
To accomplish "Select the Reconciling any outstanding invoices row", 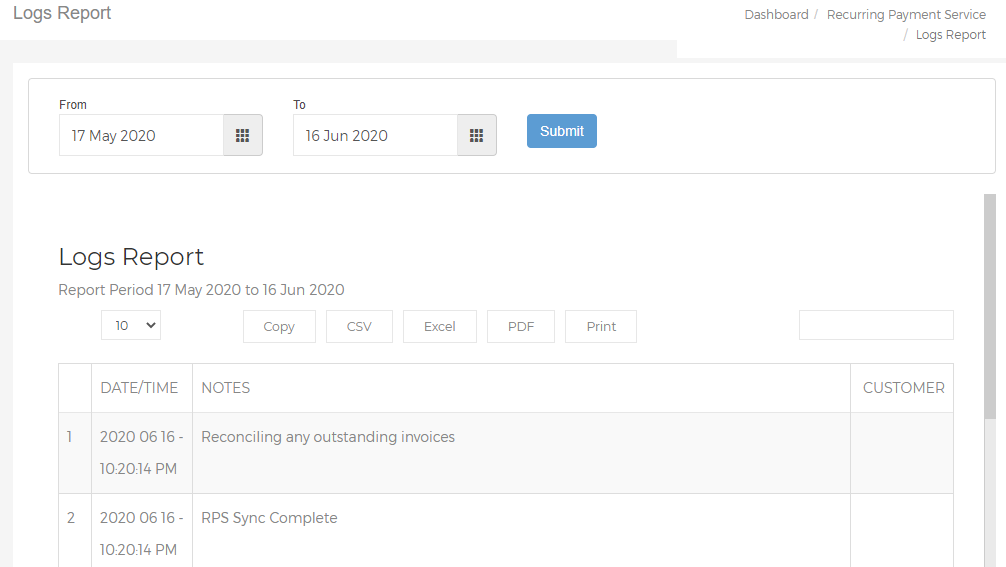I will coord(506,453).
